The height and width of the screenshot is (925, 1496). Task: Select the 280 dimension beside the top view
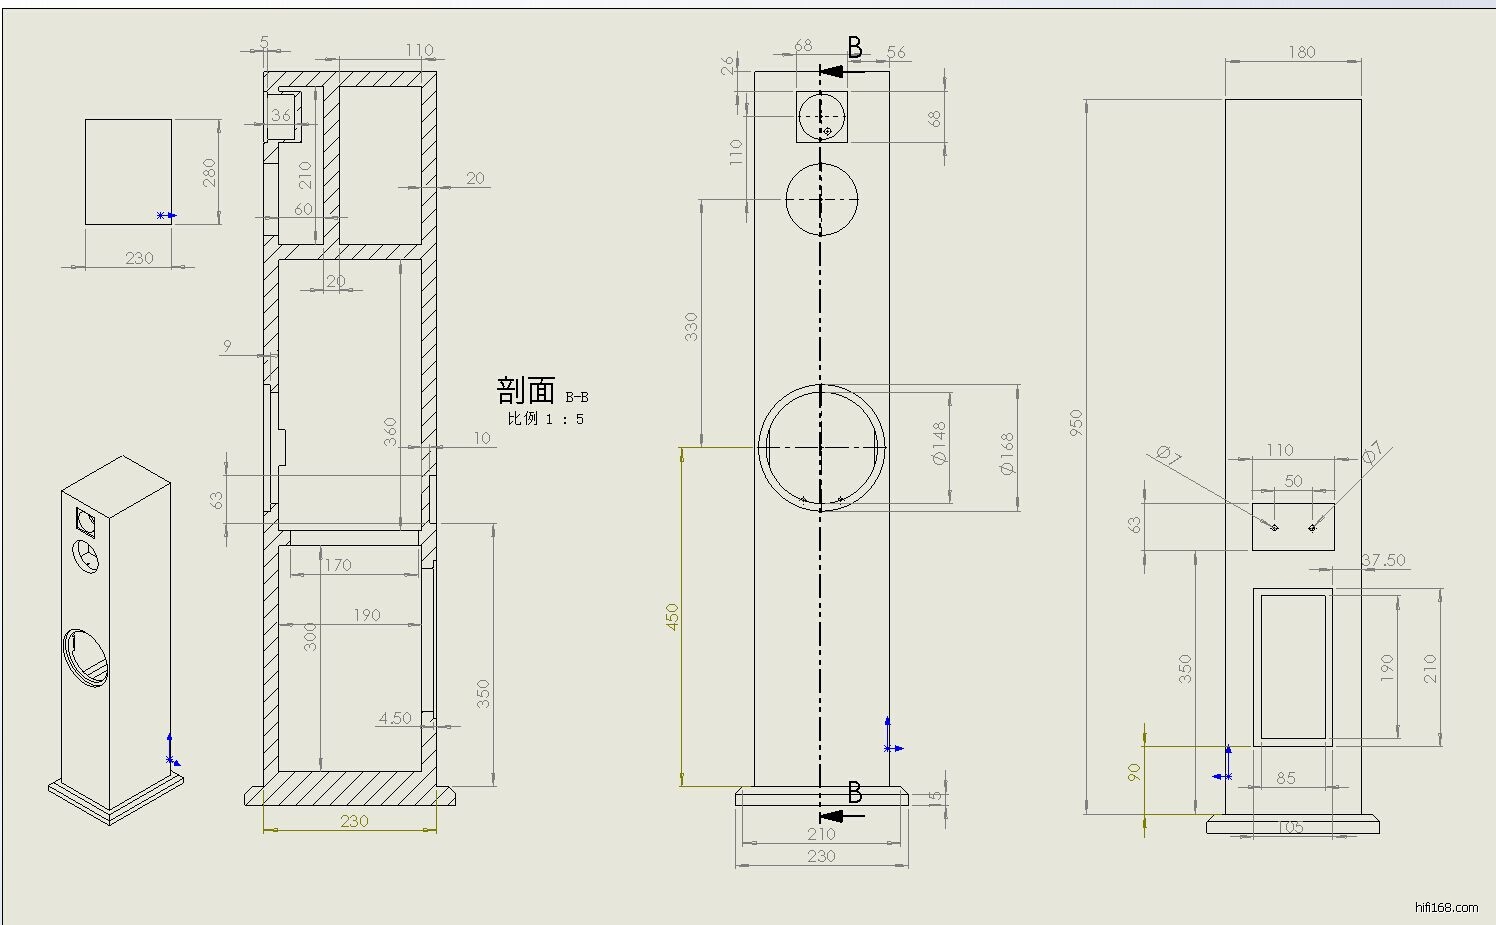[209, 172]
